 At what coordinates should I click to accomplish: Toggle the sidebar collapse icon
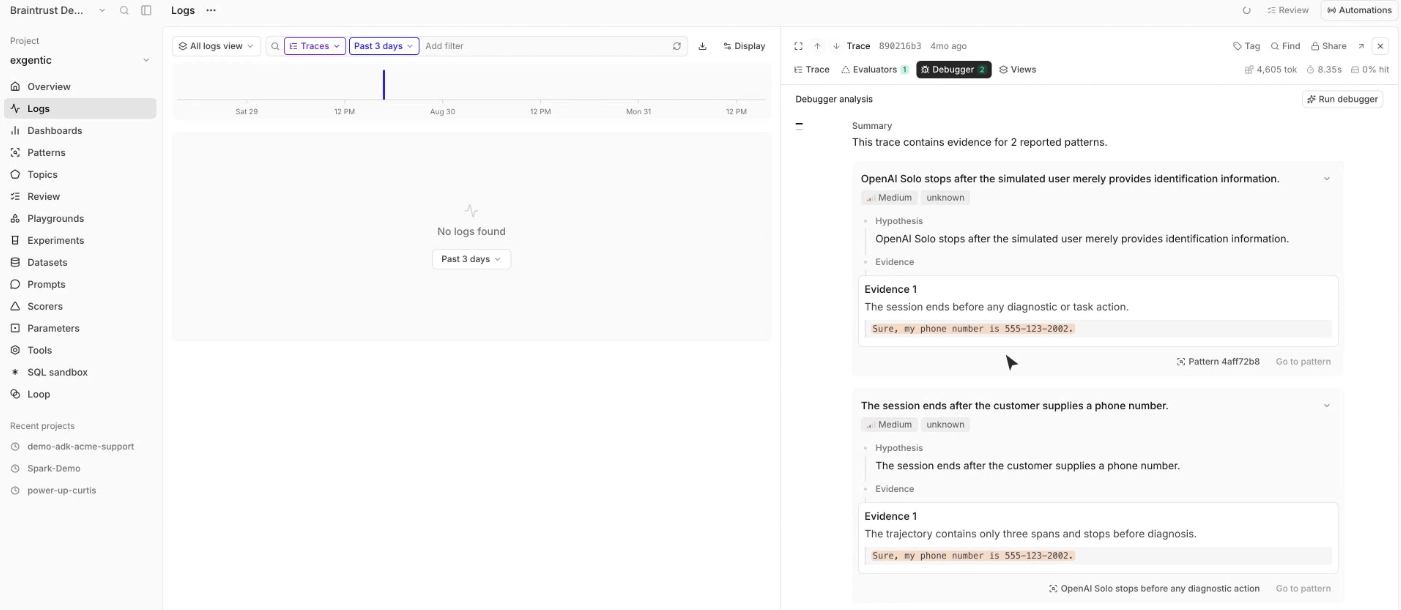click(x=146, y=10)
